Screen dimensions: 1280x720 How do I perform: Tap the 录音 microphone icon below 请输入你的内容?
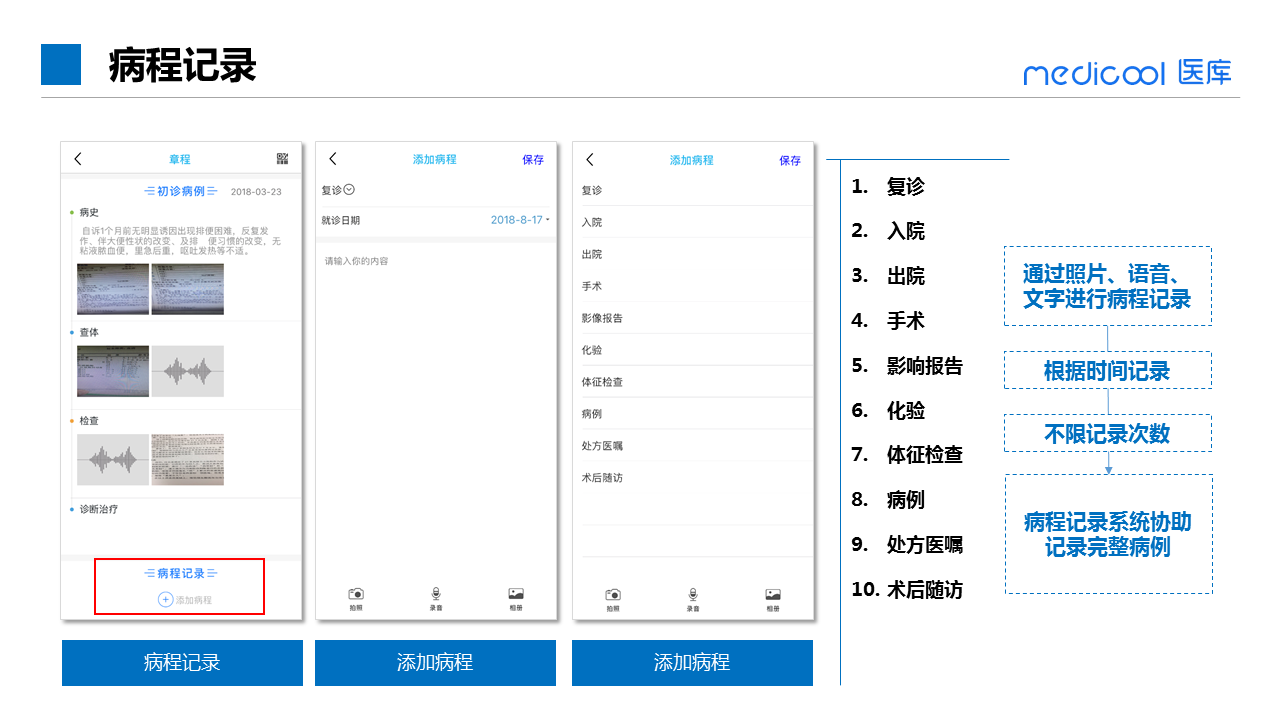[436, 595]
